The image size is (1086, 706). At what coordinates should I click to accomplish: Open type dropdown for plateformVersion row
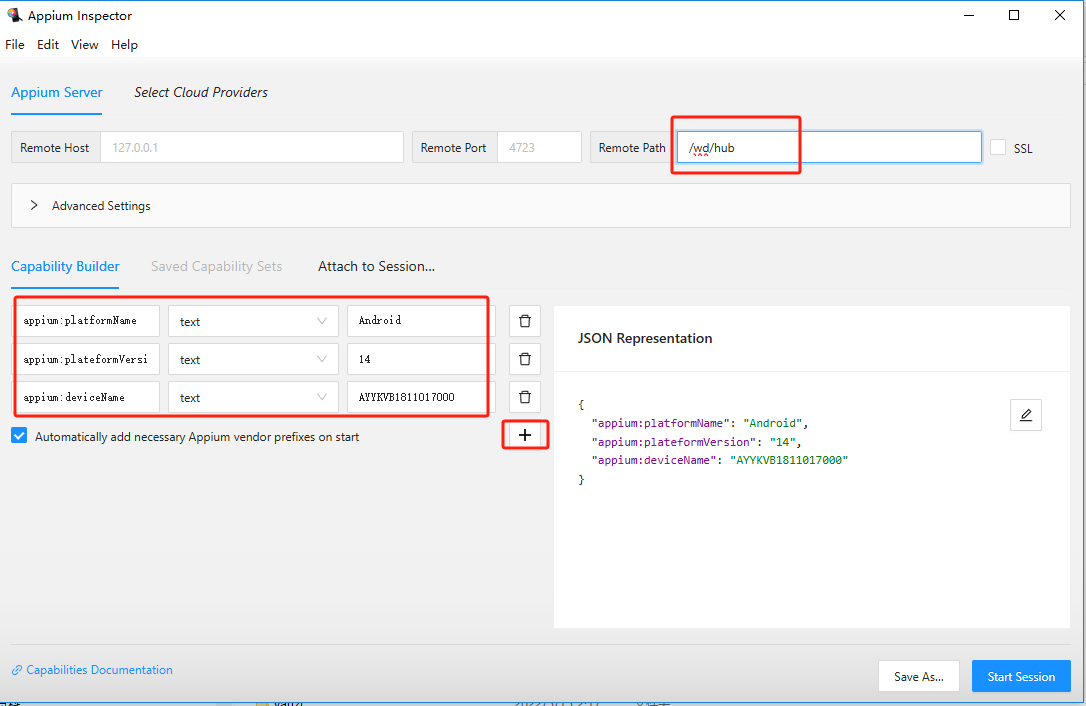[253, 359]
